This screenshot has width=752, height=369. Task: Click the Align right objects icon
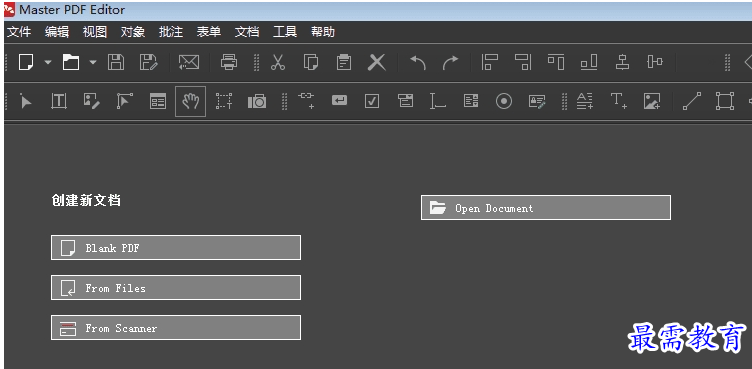coord(523,62)
